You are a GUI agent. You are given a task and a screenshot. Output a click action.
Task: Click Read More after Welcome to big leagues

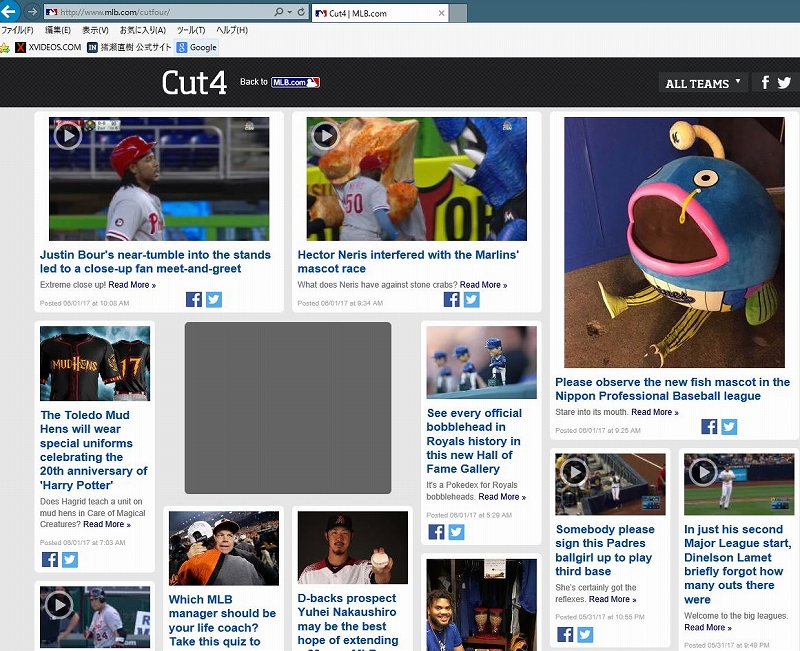(x=708, y=628)
